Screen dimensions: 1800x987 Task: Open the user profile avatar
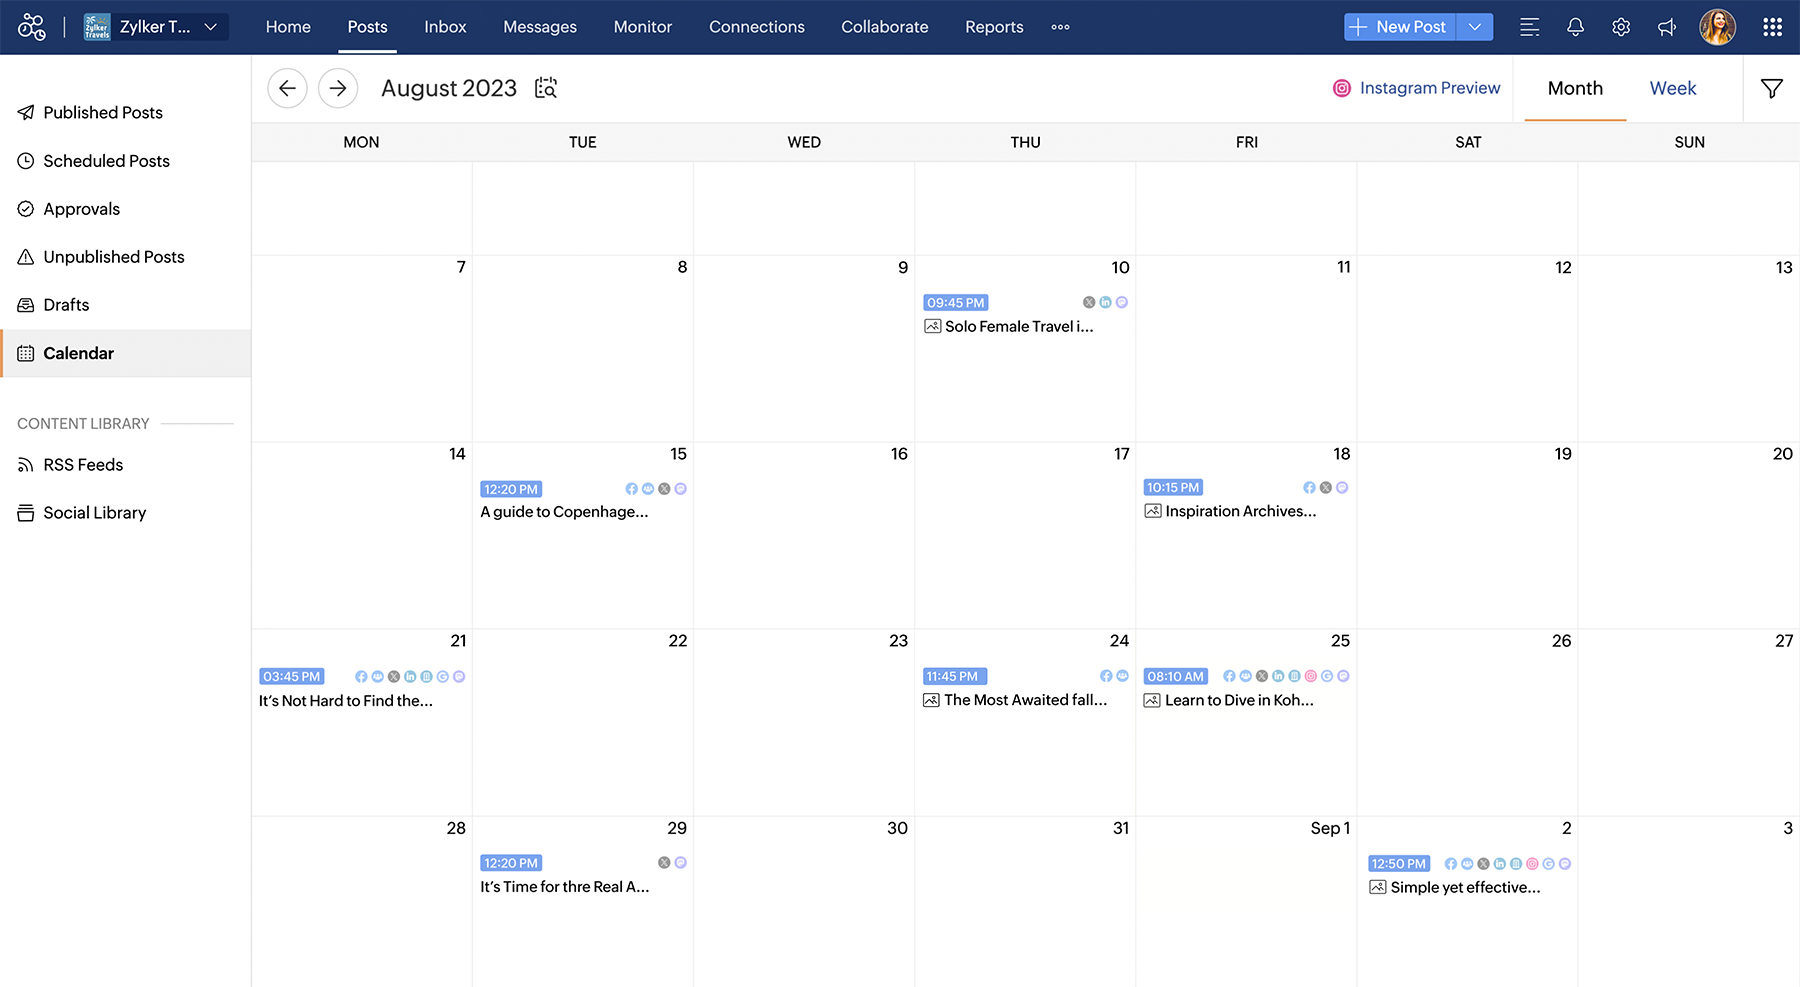tap(1717, 27)
